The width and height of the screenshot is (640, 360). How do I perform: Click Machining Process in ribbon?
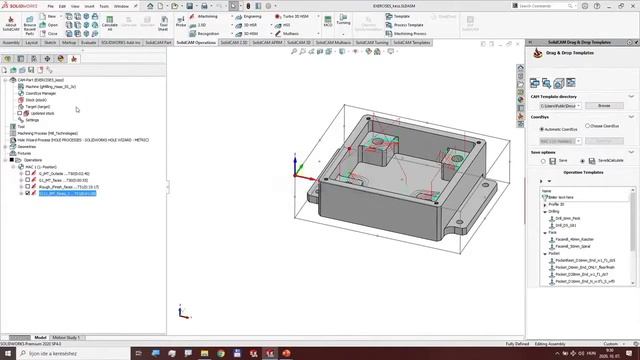[406, 33]
